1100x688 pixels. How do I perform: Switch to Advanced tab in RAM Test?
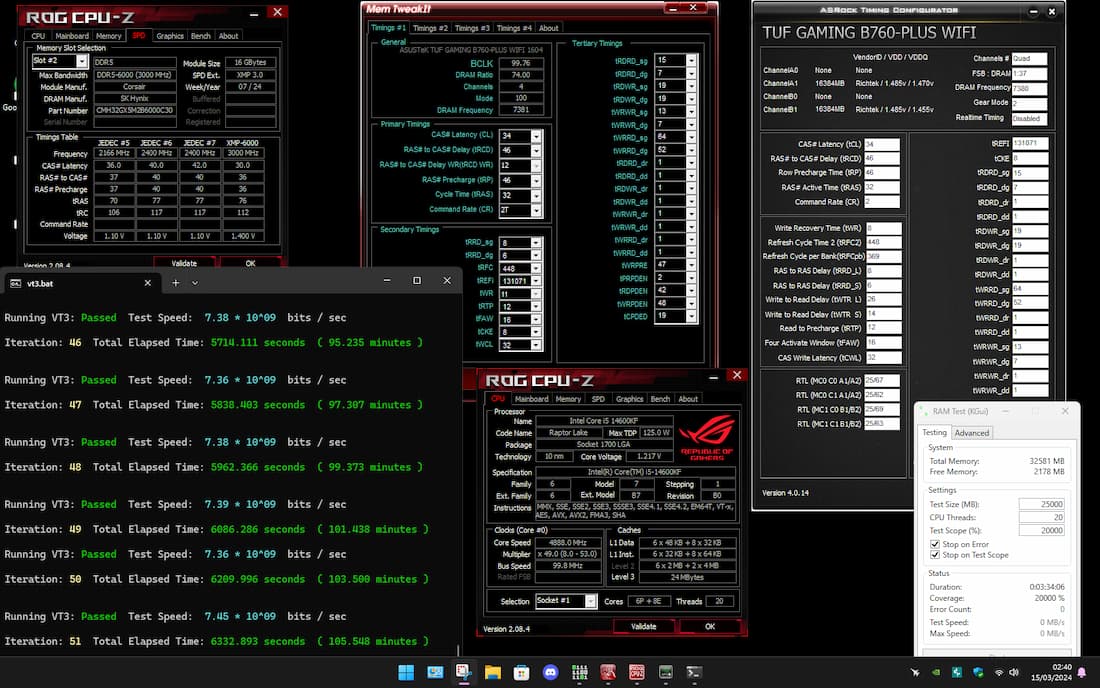click(x=972, y=433)
